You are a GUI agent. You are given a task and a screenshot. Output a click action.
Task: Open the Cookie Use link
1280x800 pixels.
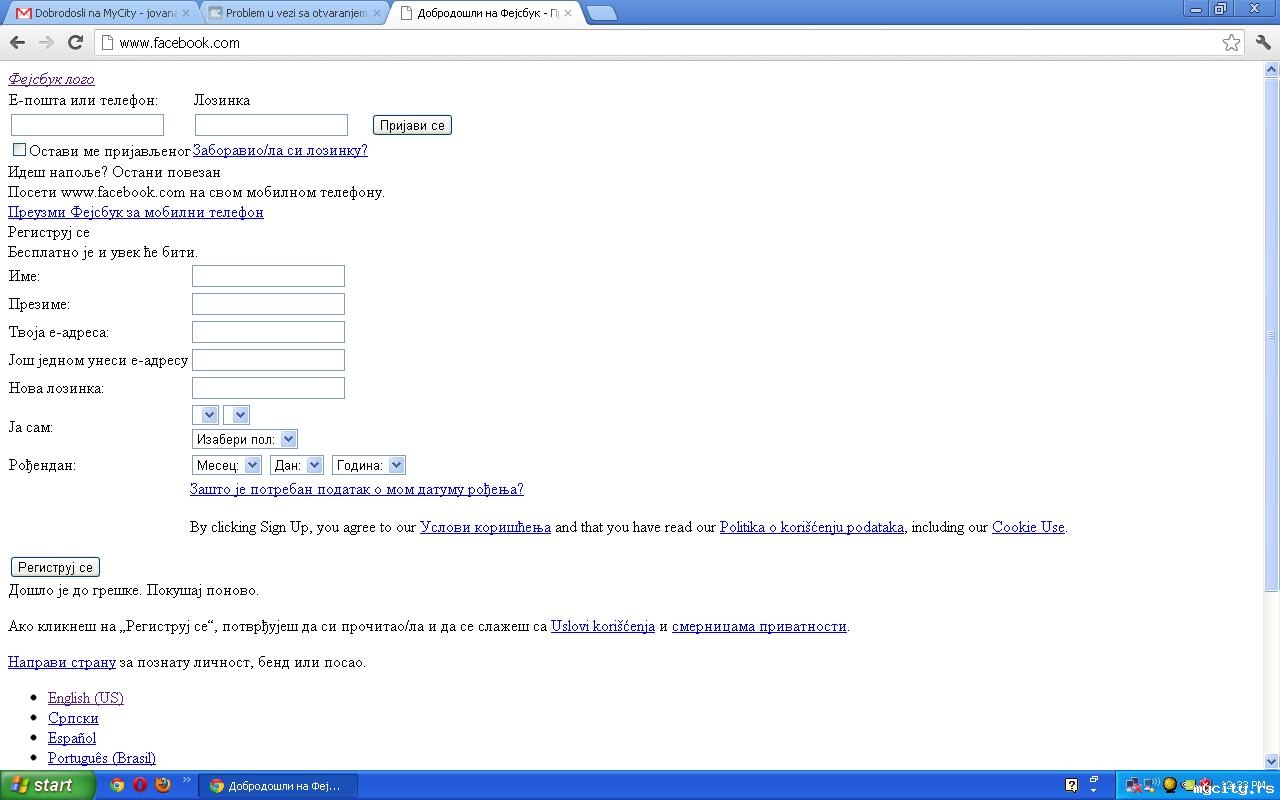coord(1028,527)
